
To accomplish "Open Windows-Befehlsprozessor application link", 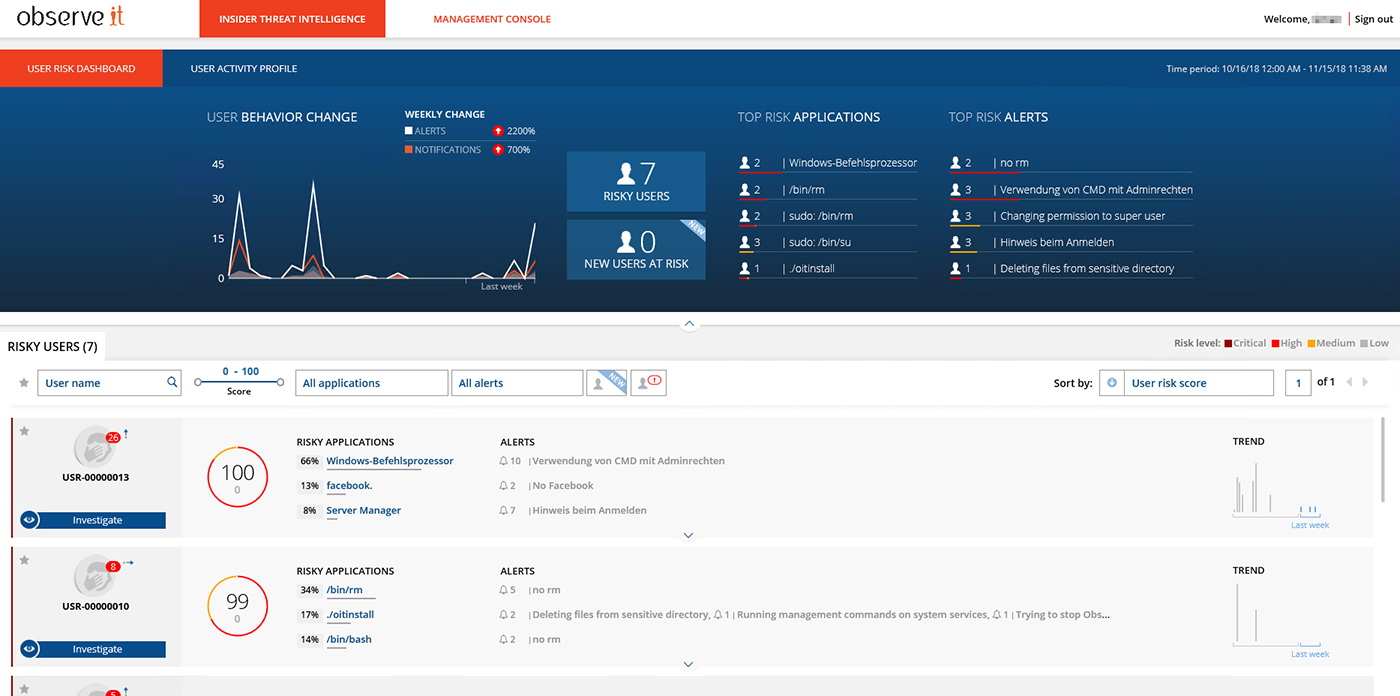I will (390, 461).
